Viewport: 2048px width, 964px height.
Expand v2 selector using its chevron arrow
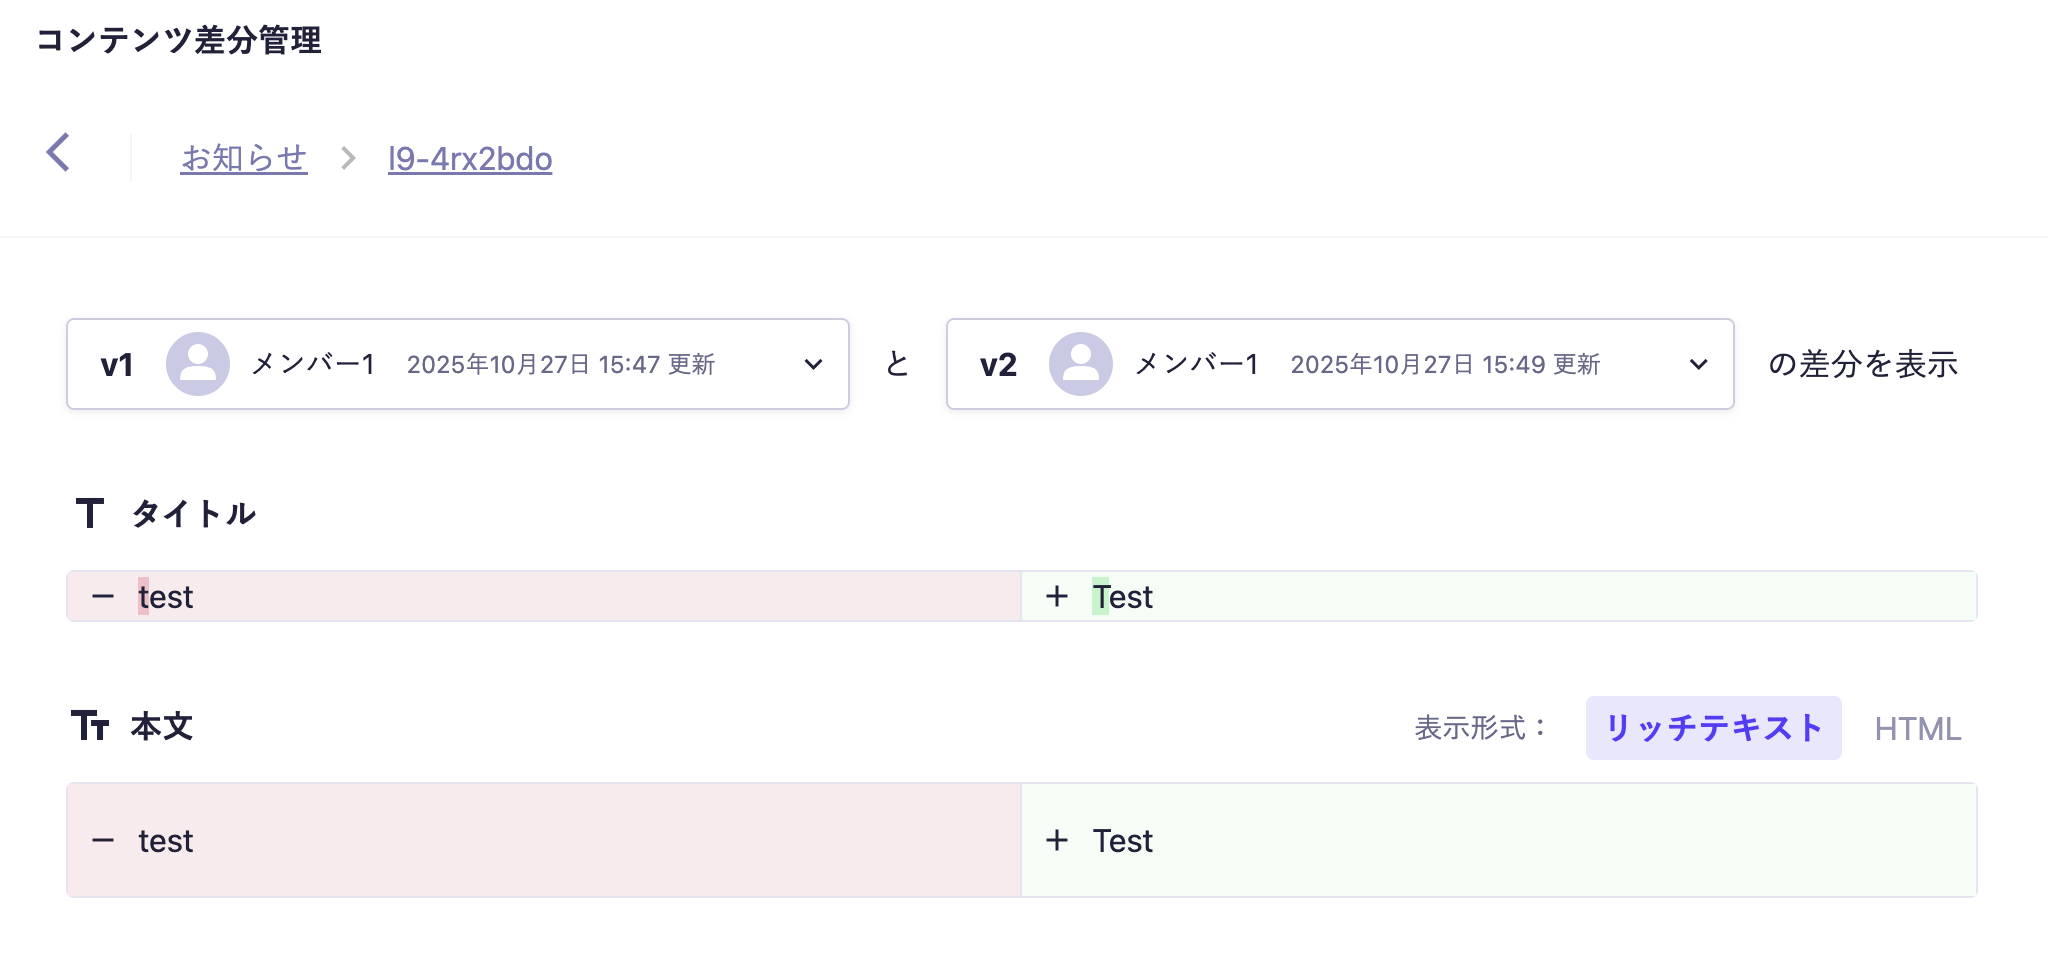1698,365
